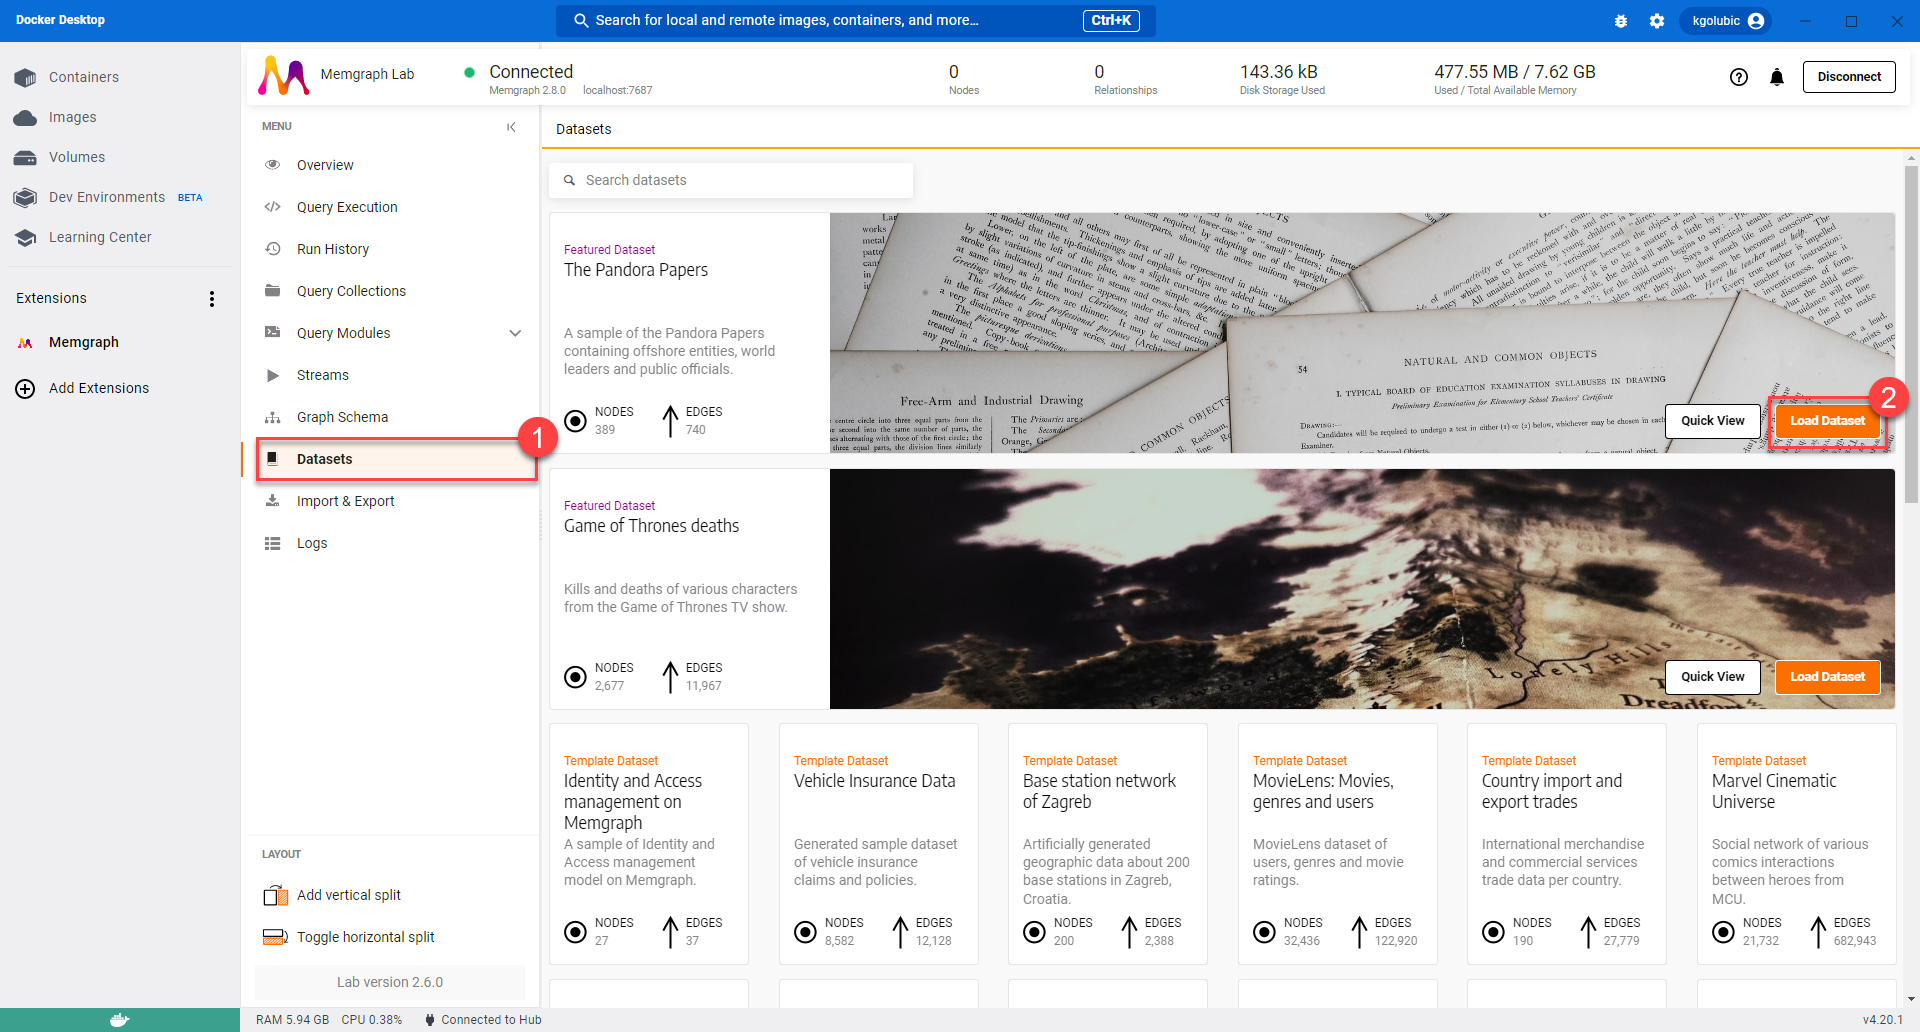Open the Containers section in Docker sidebar
Screen dimensions: 1920x1032
click(x=84, y=77)
